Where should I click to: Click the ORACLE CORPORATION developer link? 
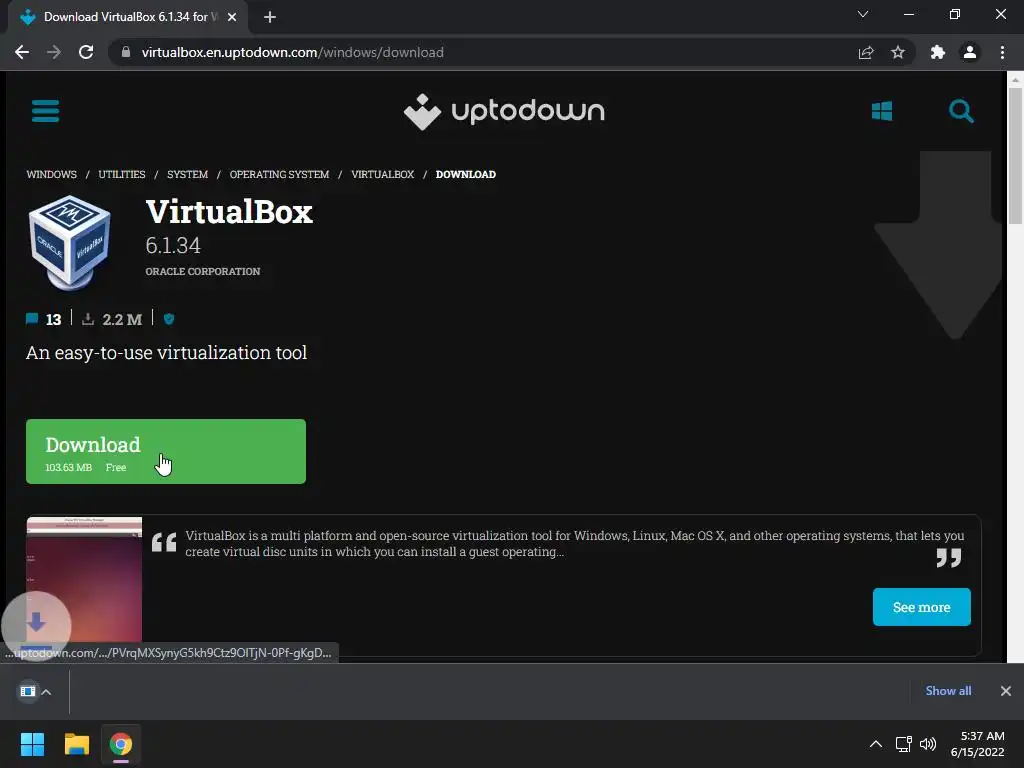(202, 271)
